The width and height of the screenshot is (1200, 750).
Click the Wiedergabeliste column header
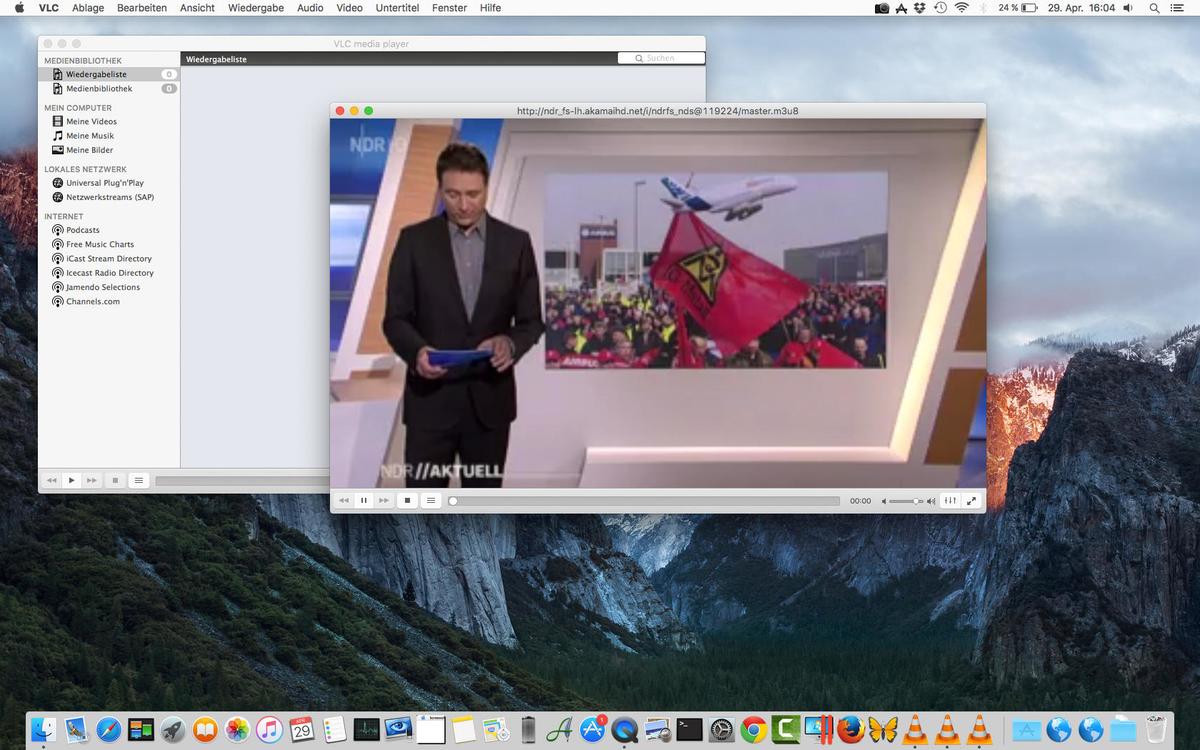tap(216, 59)
